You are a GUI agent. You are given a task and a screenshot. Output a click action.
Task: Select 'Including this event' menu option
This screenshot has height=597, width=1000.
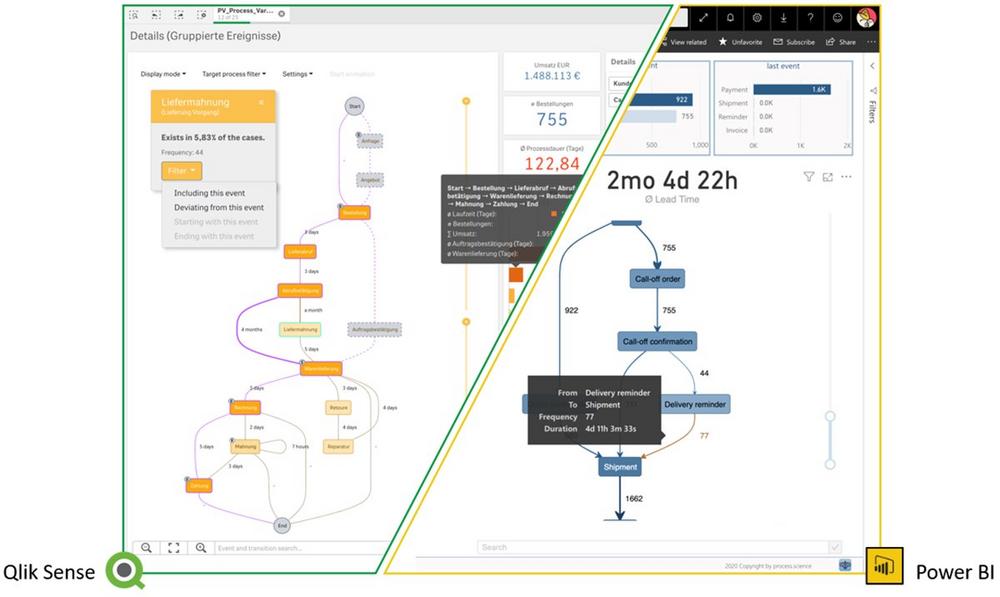[209, 193]
